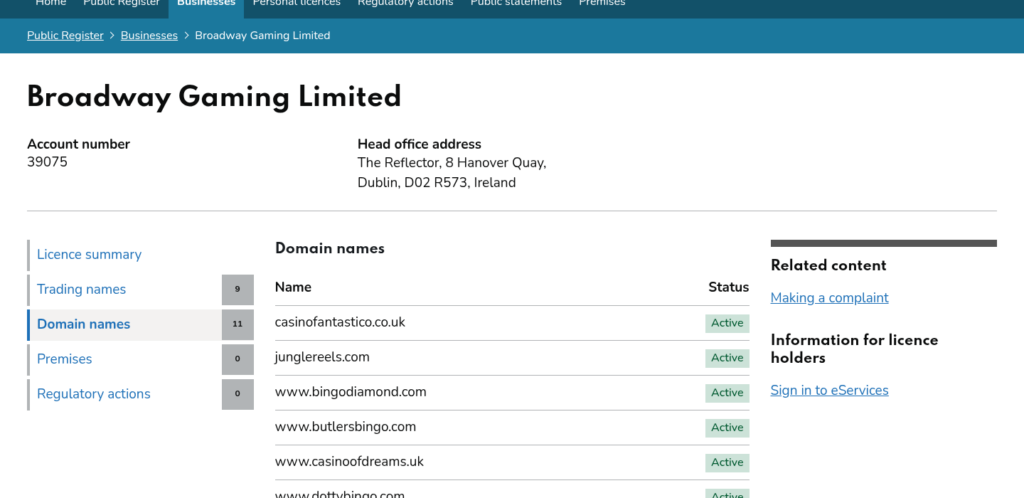Click Active status for www.bingodiamond.com
This screenshot has height=498, width=1024.
[727, 393]
